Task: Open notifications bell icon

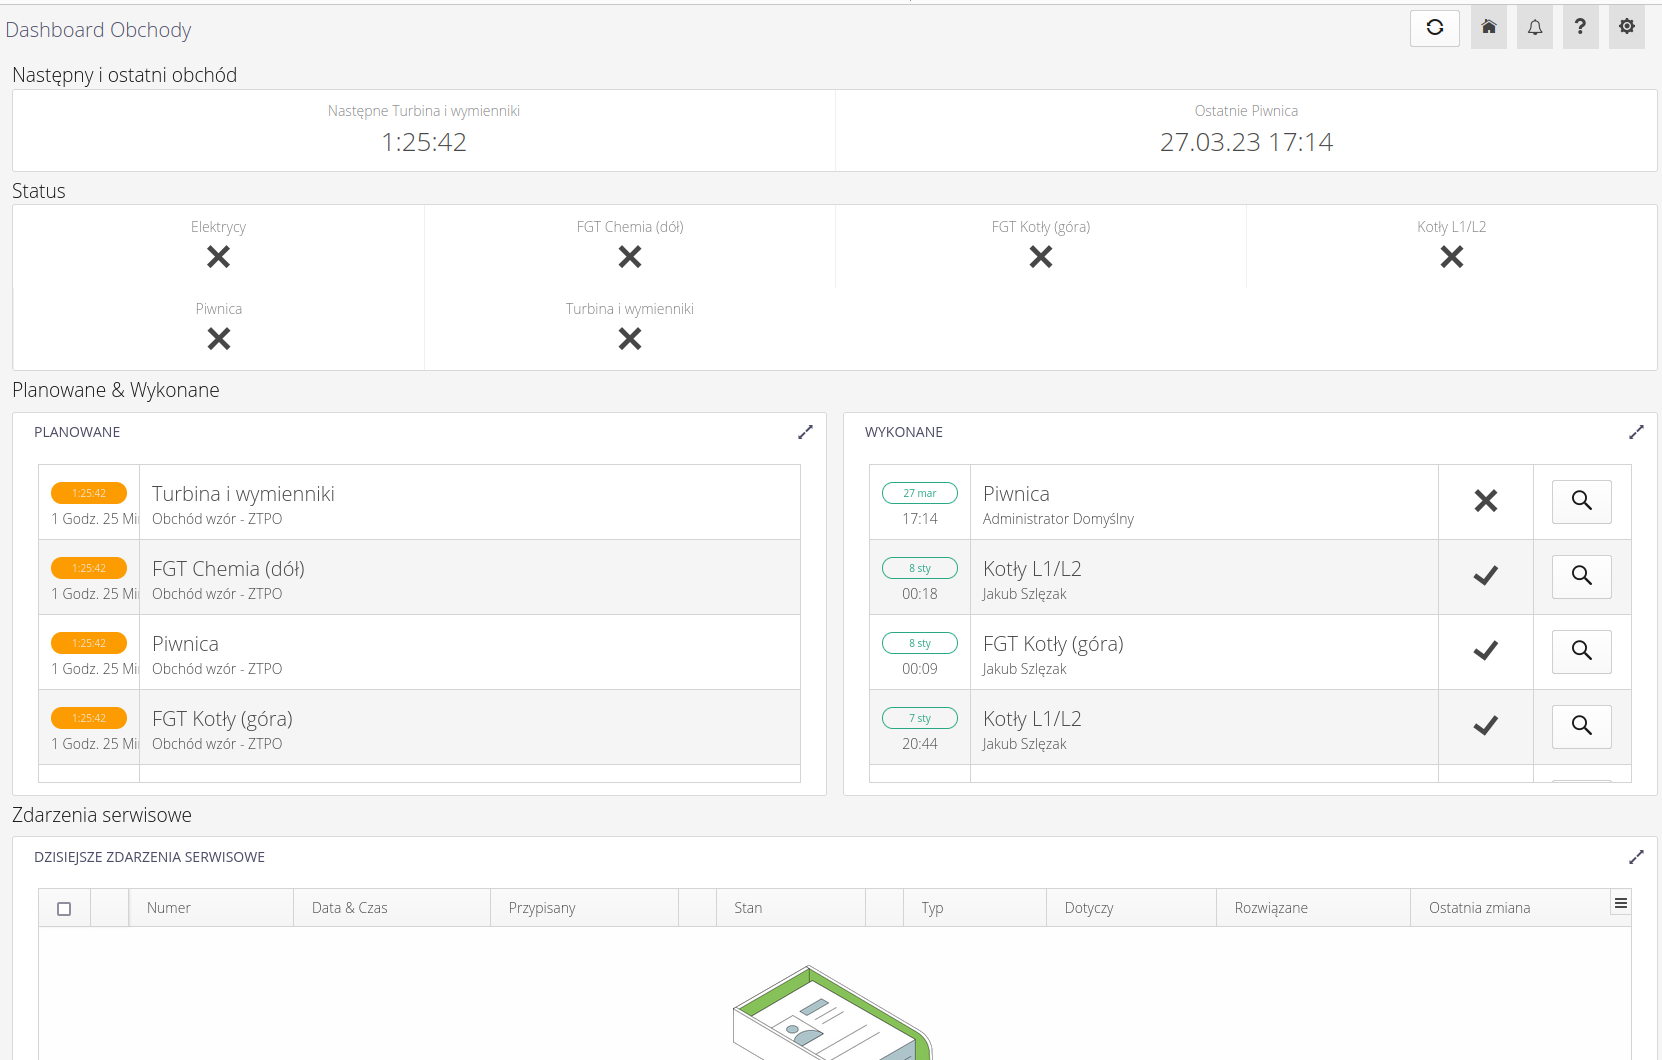Action: [1534, 28]
